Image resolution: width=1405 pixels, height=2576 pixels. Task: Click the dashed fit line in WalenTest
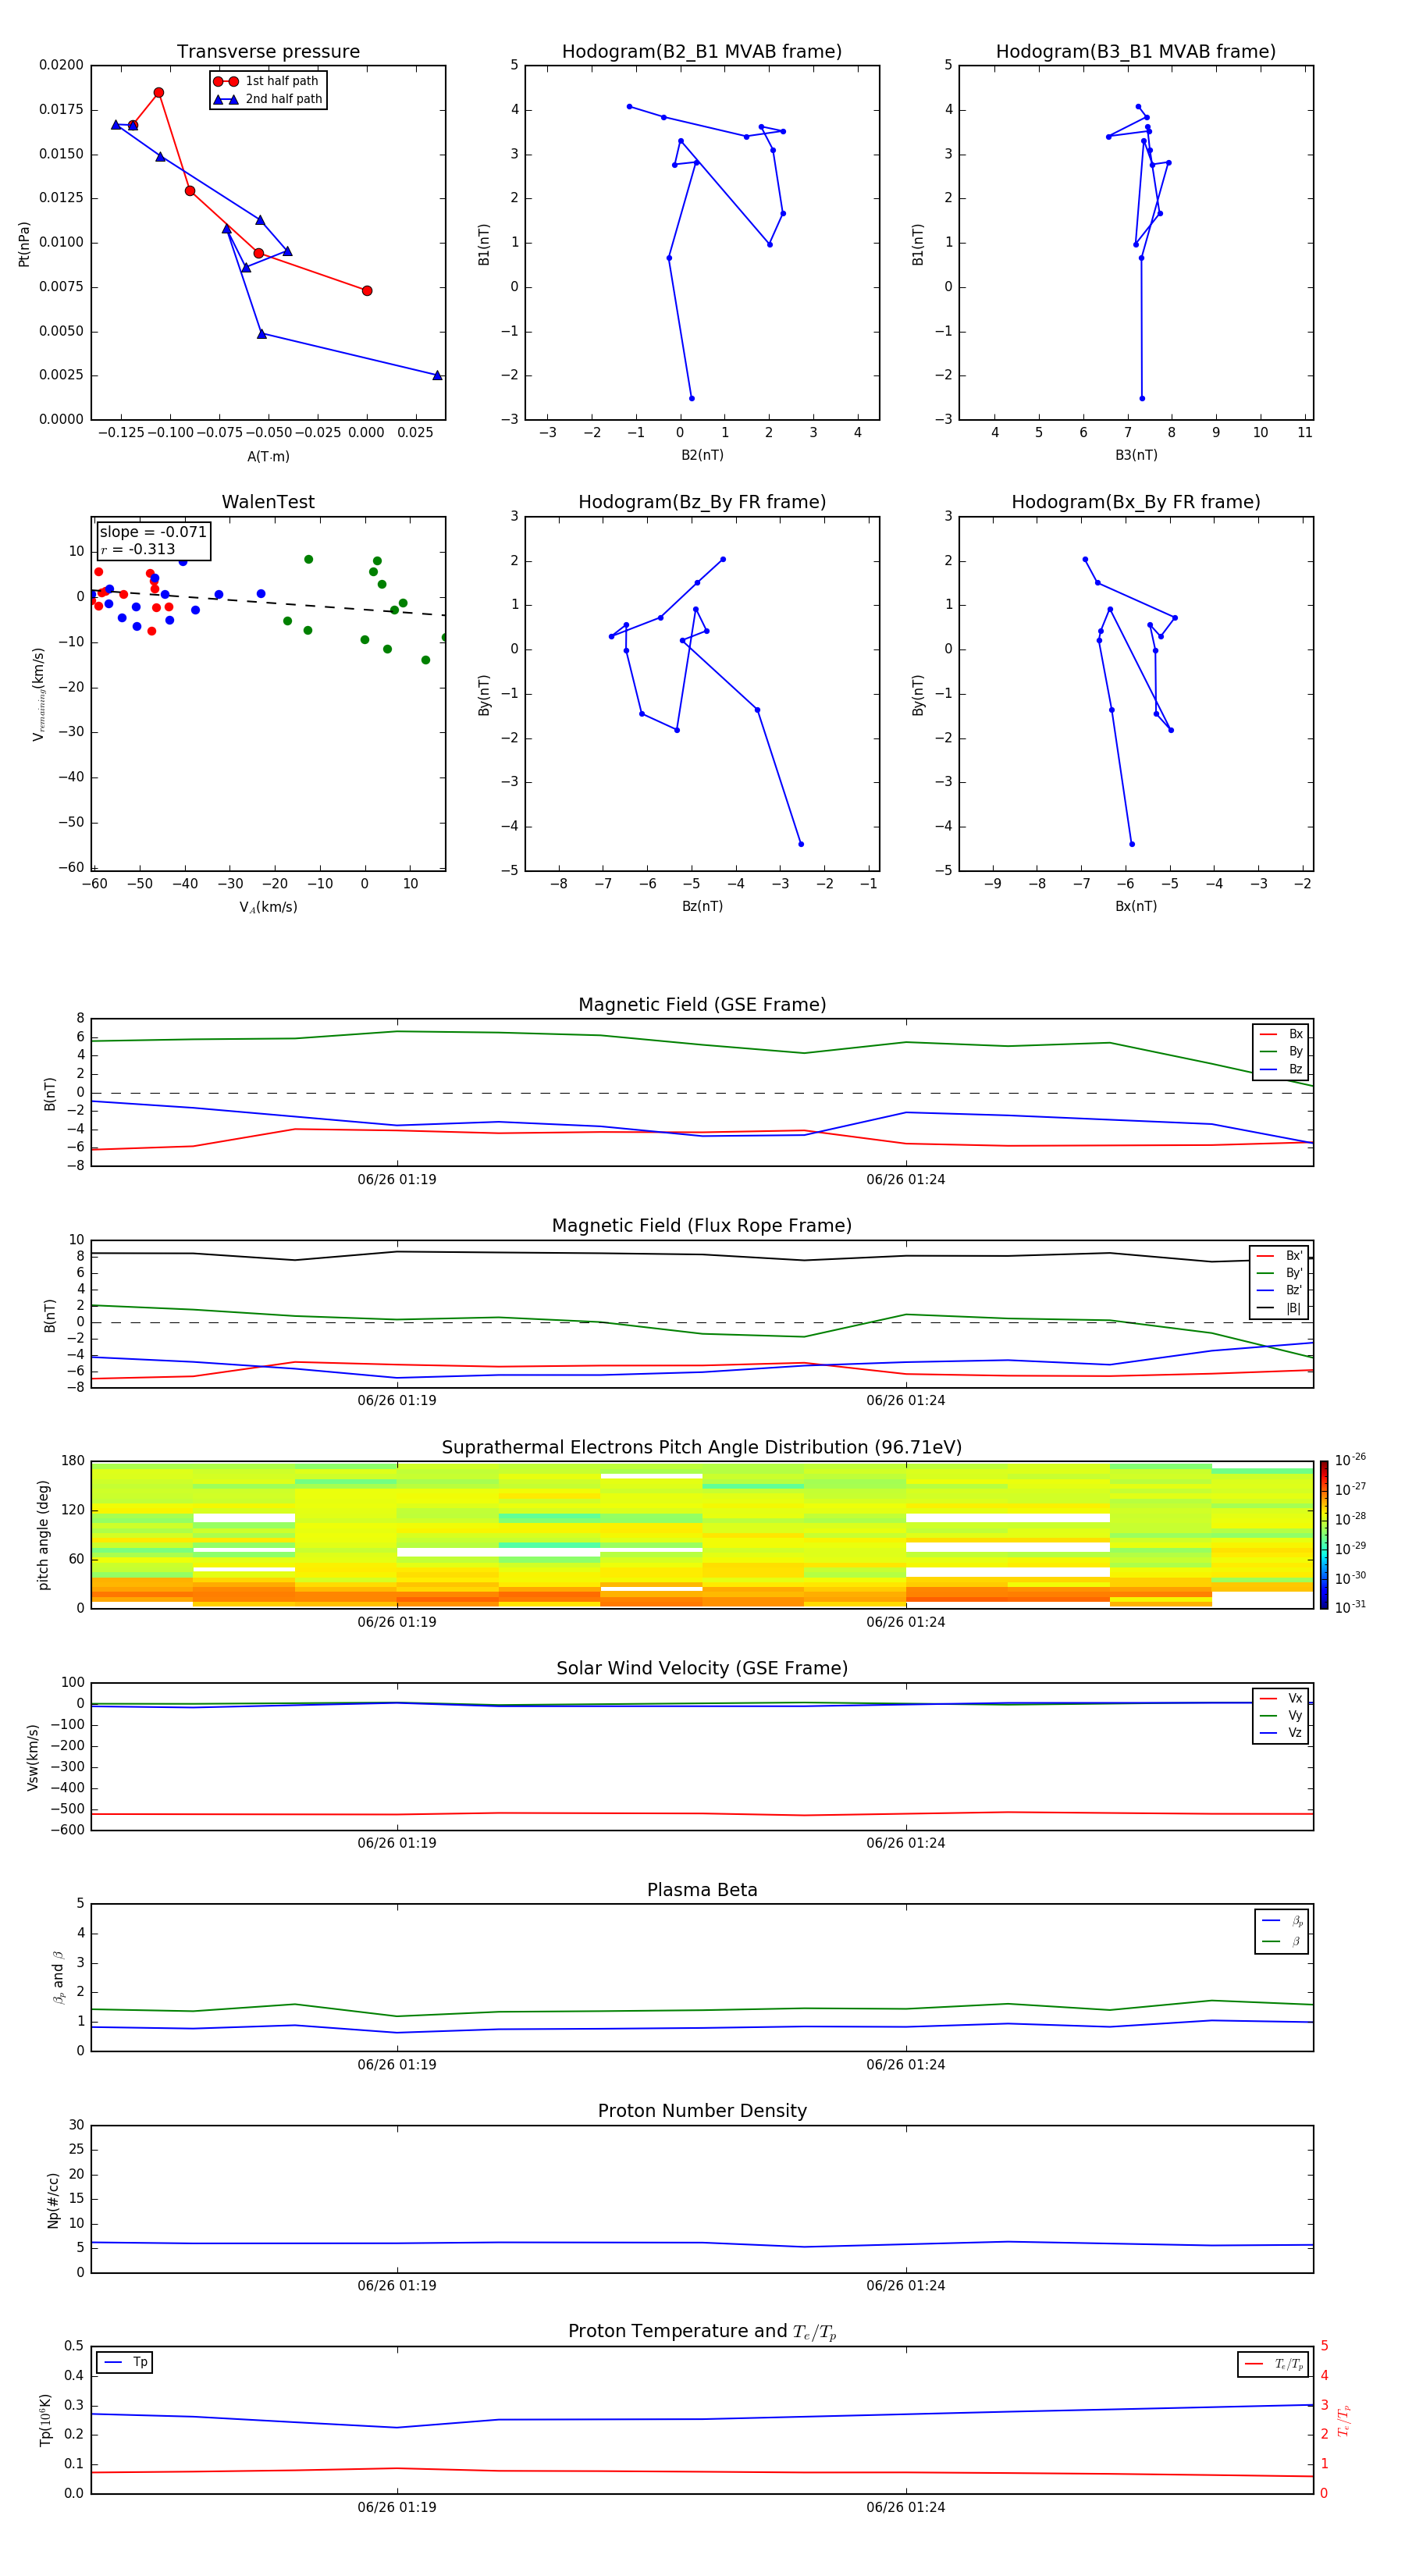(268, 602)
